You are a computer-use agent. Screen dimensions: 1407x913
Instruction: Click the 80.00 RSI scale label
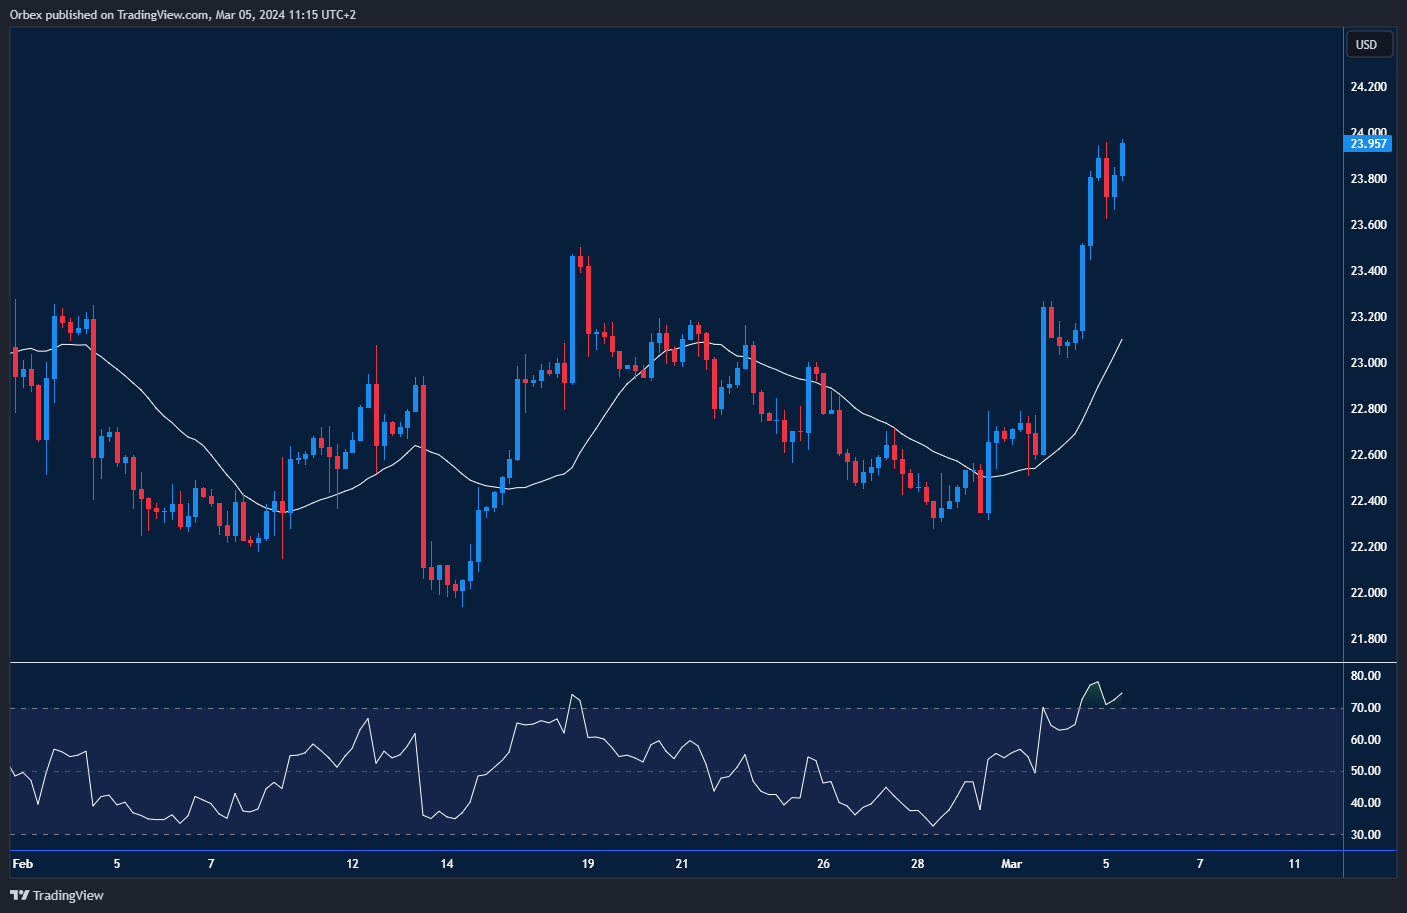point(1365,676)
